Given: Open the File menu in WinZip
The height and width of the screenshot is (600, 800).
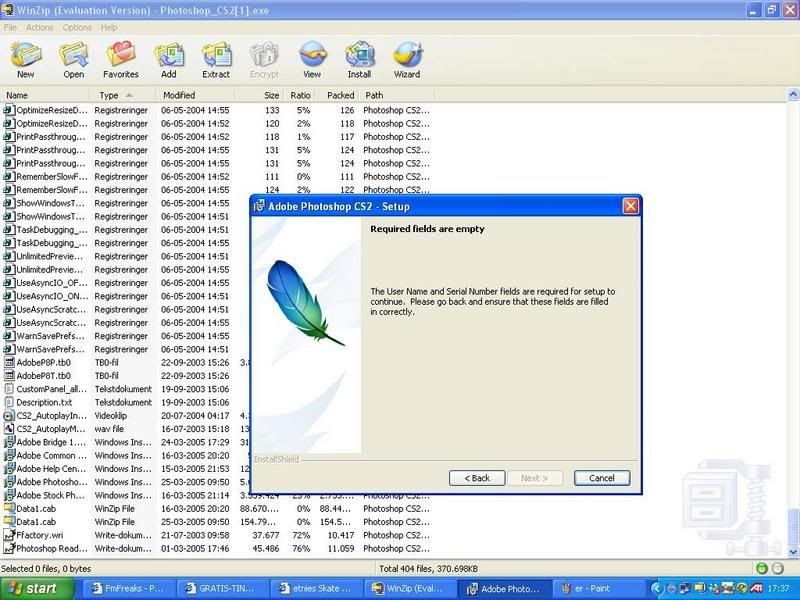Looking at the screenshot, I should coord(10,28).
